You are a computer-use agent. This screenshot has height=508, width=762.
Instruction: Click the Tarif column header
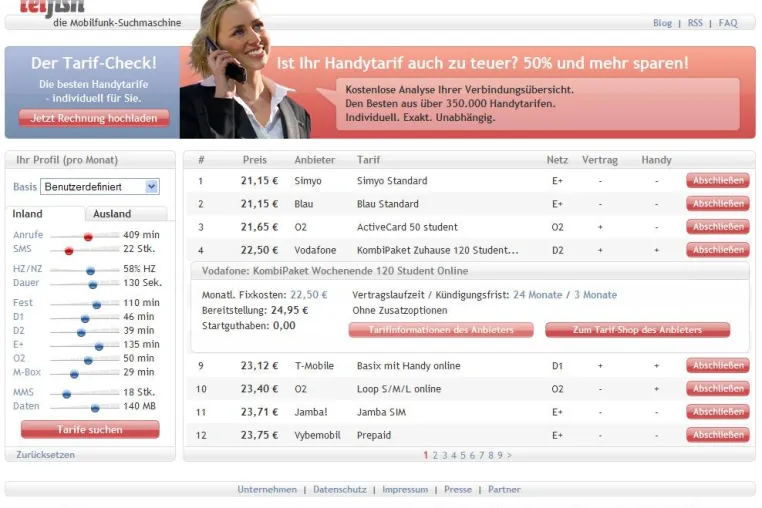368,160
